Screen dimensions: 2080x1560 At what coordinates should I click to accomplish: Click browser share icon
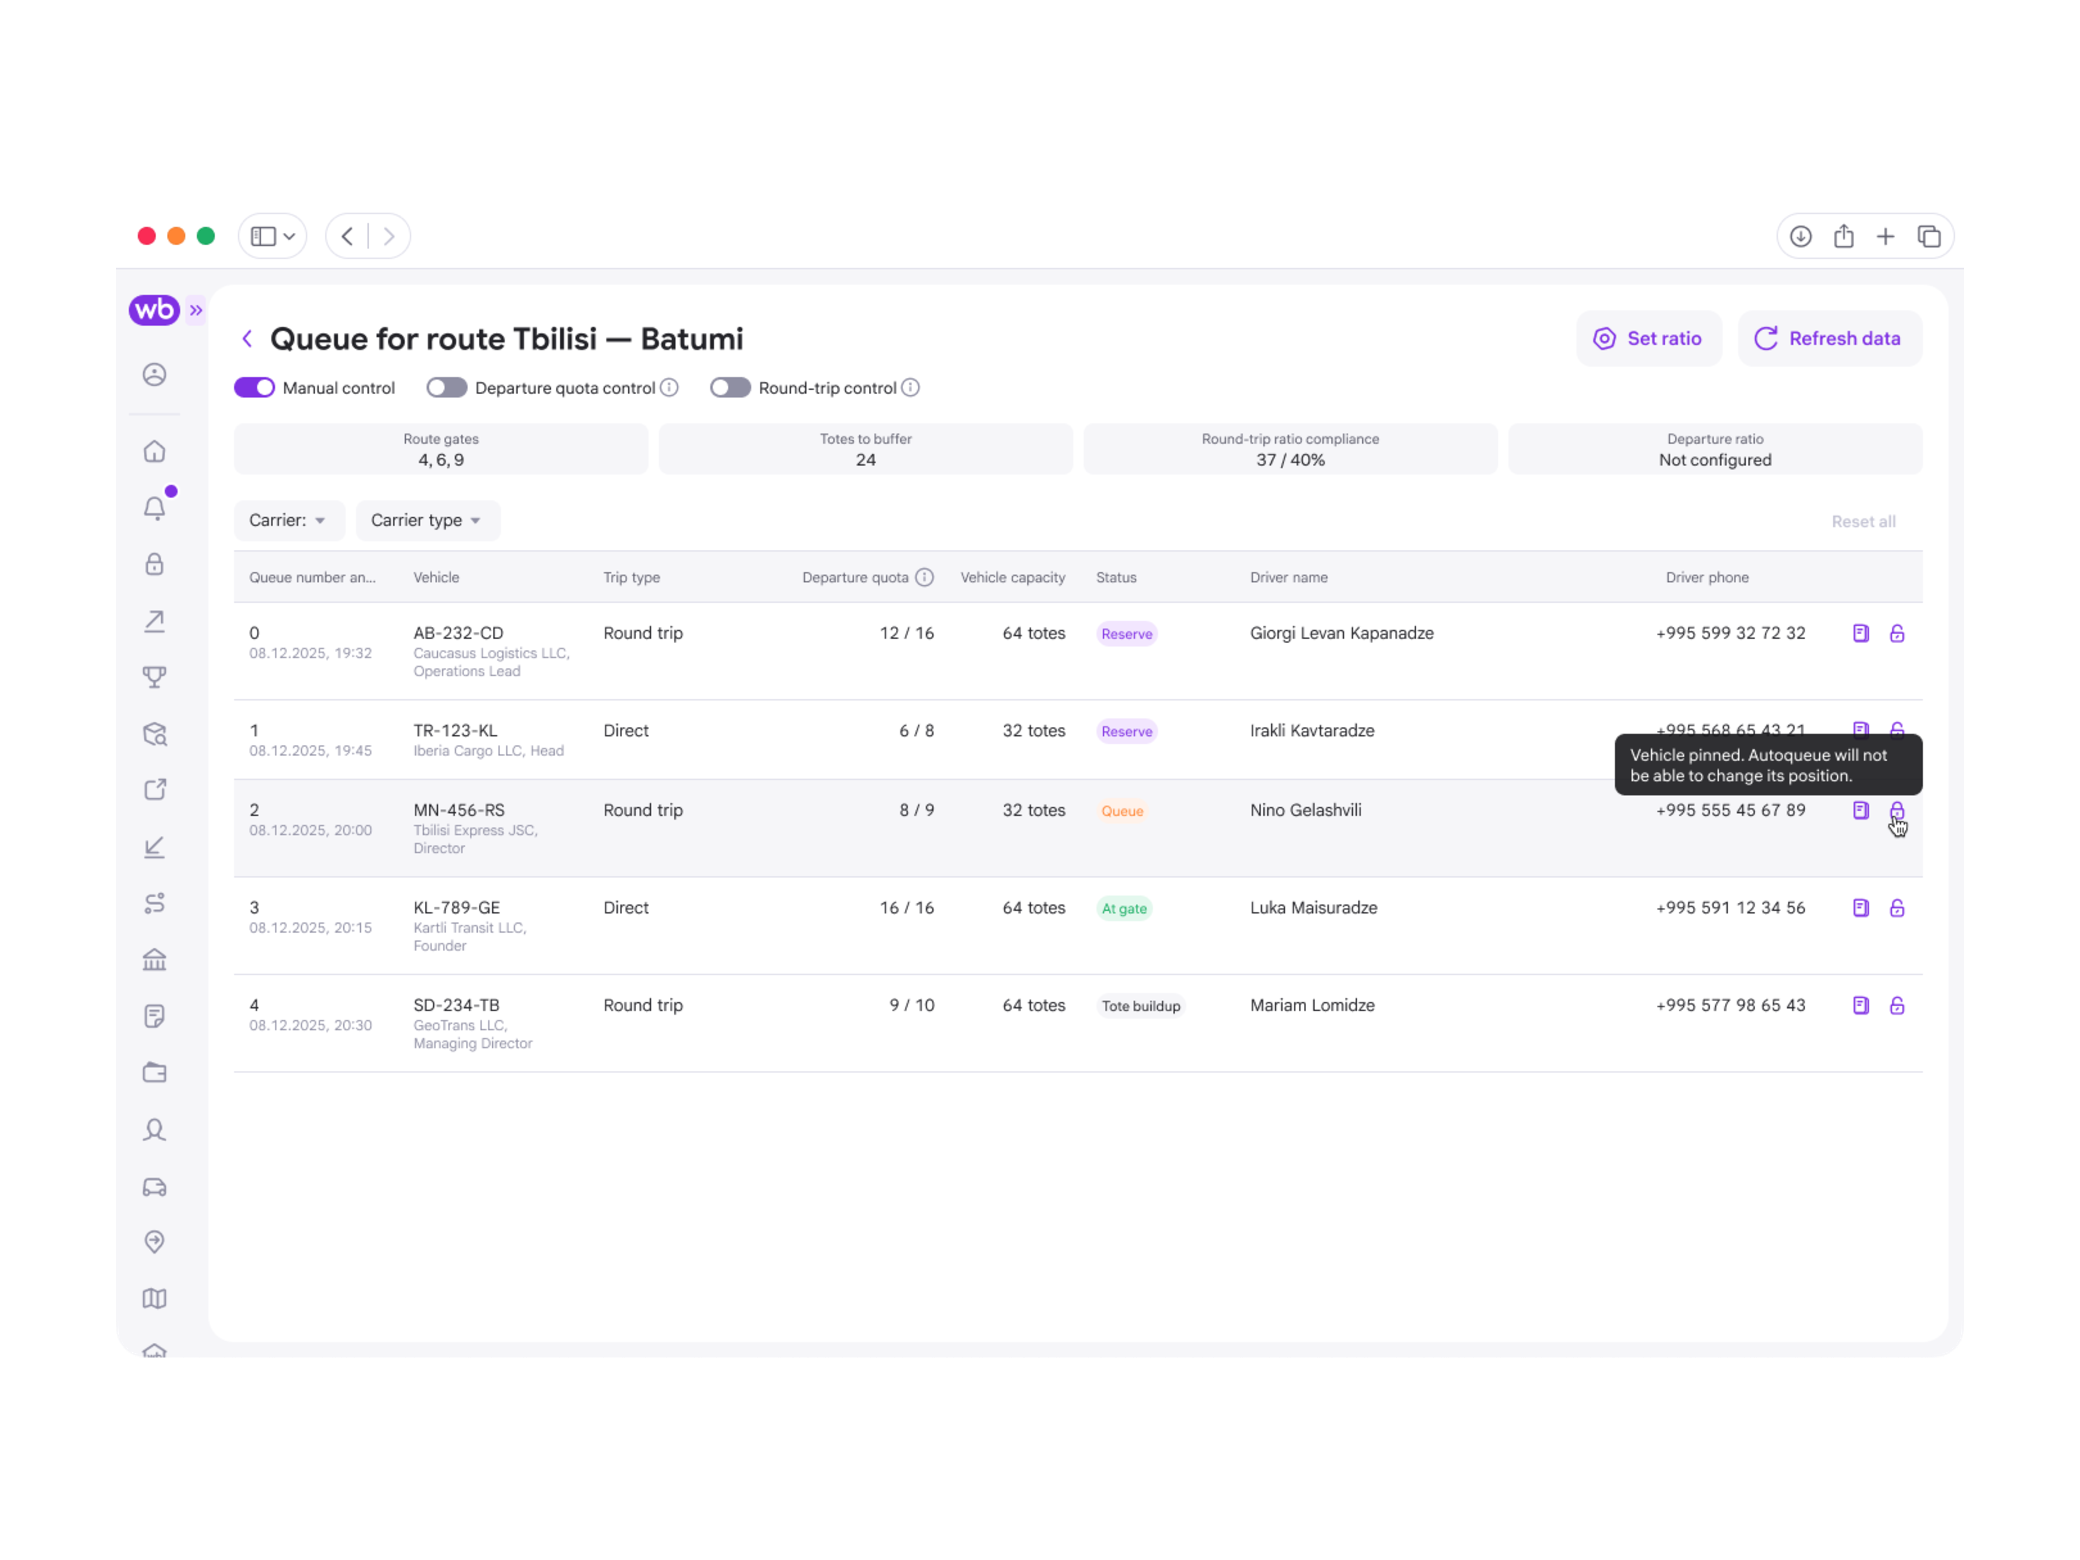(1843, 237)
